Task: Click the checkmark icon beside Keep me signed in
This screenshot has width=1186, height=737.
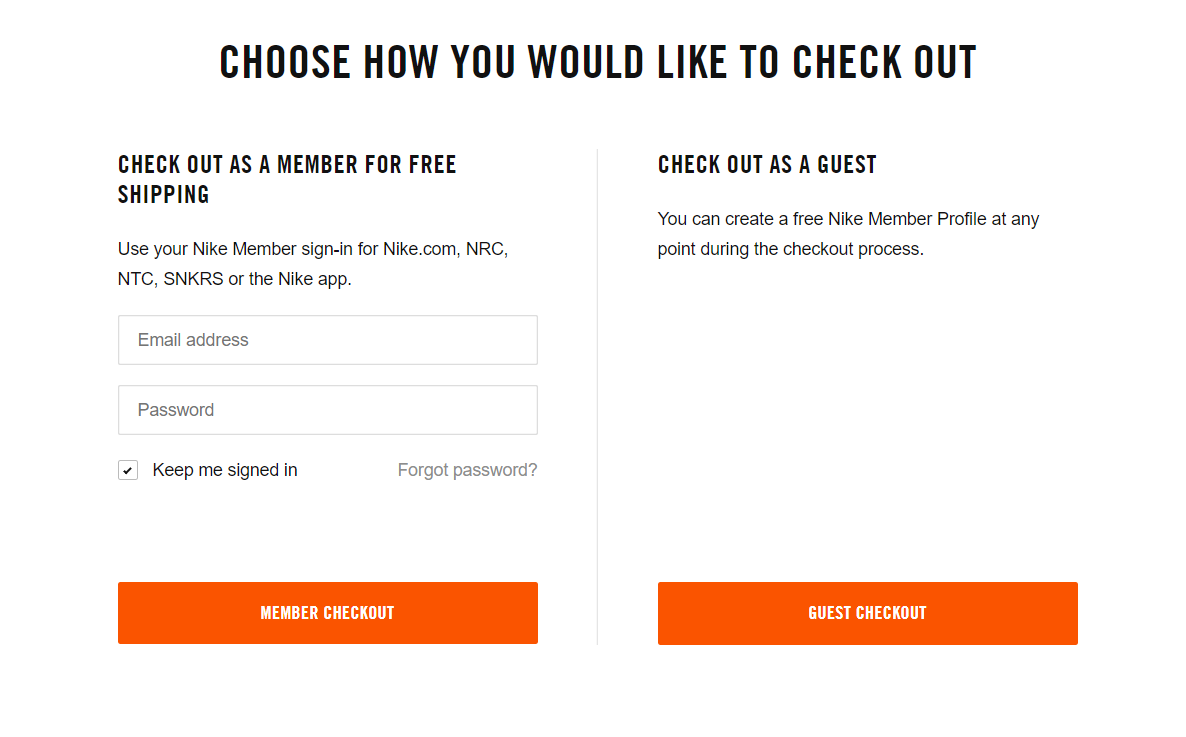Action: tap(128, 470)
